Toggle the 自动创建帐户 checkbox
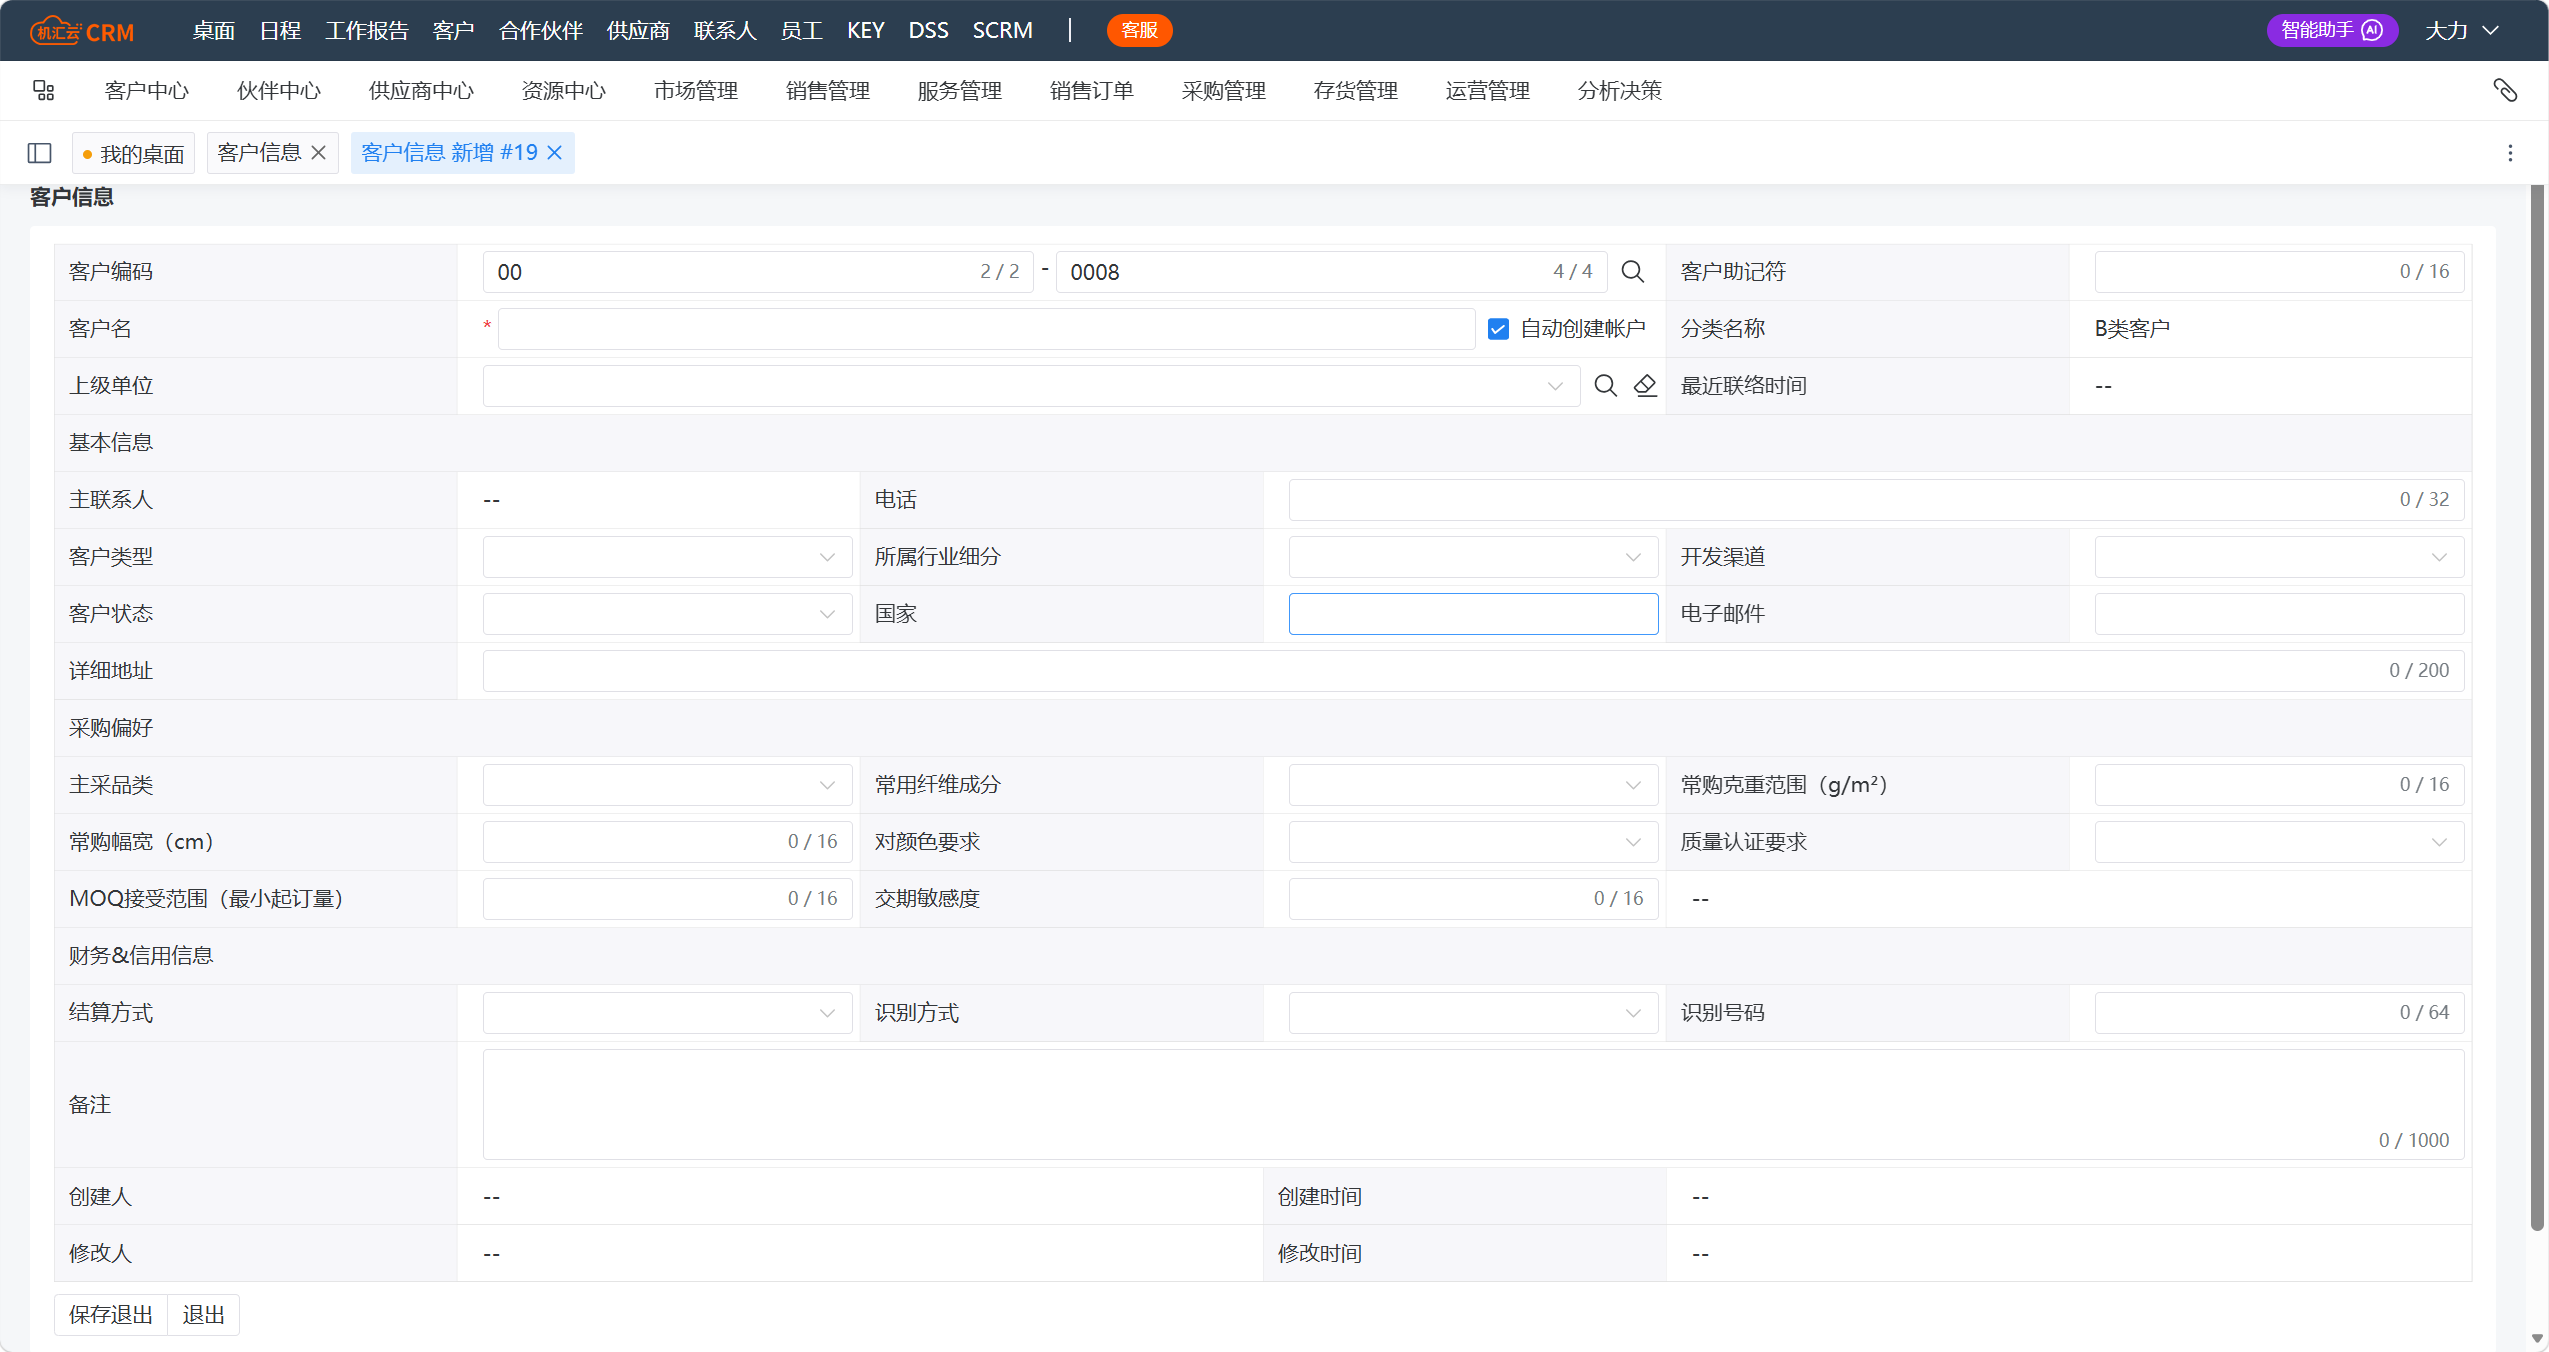The image size is (2549, 1352). (1498, 329)
